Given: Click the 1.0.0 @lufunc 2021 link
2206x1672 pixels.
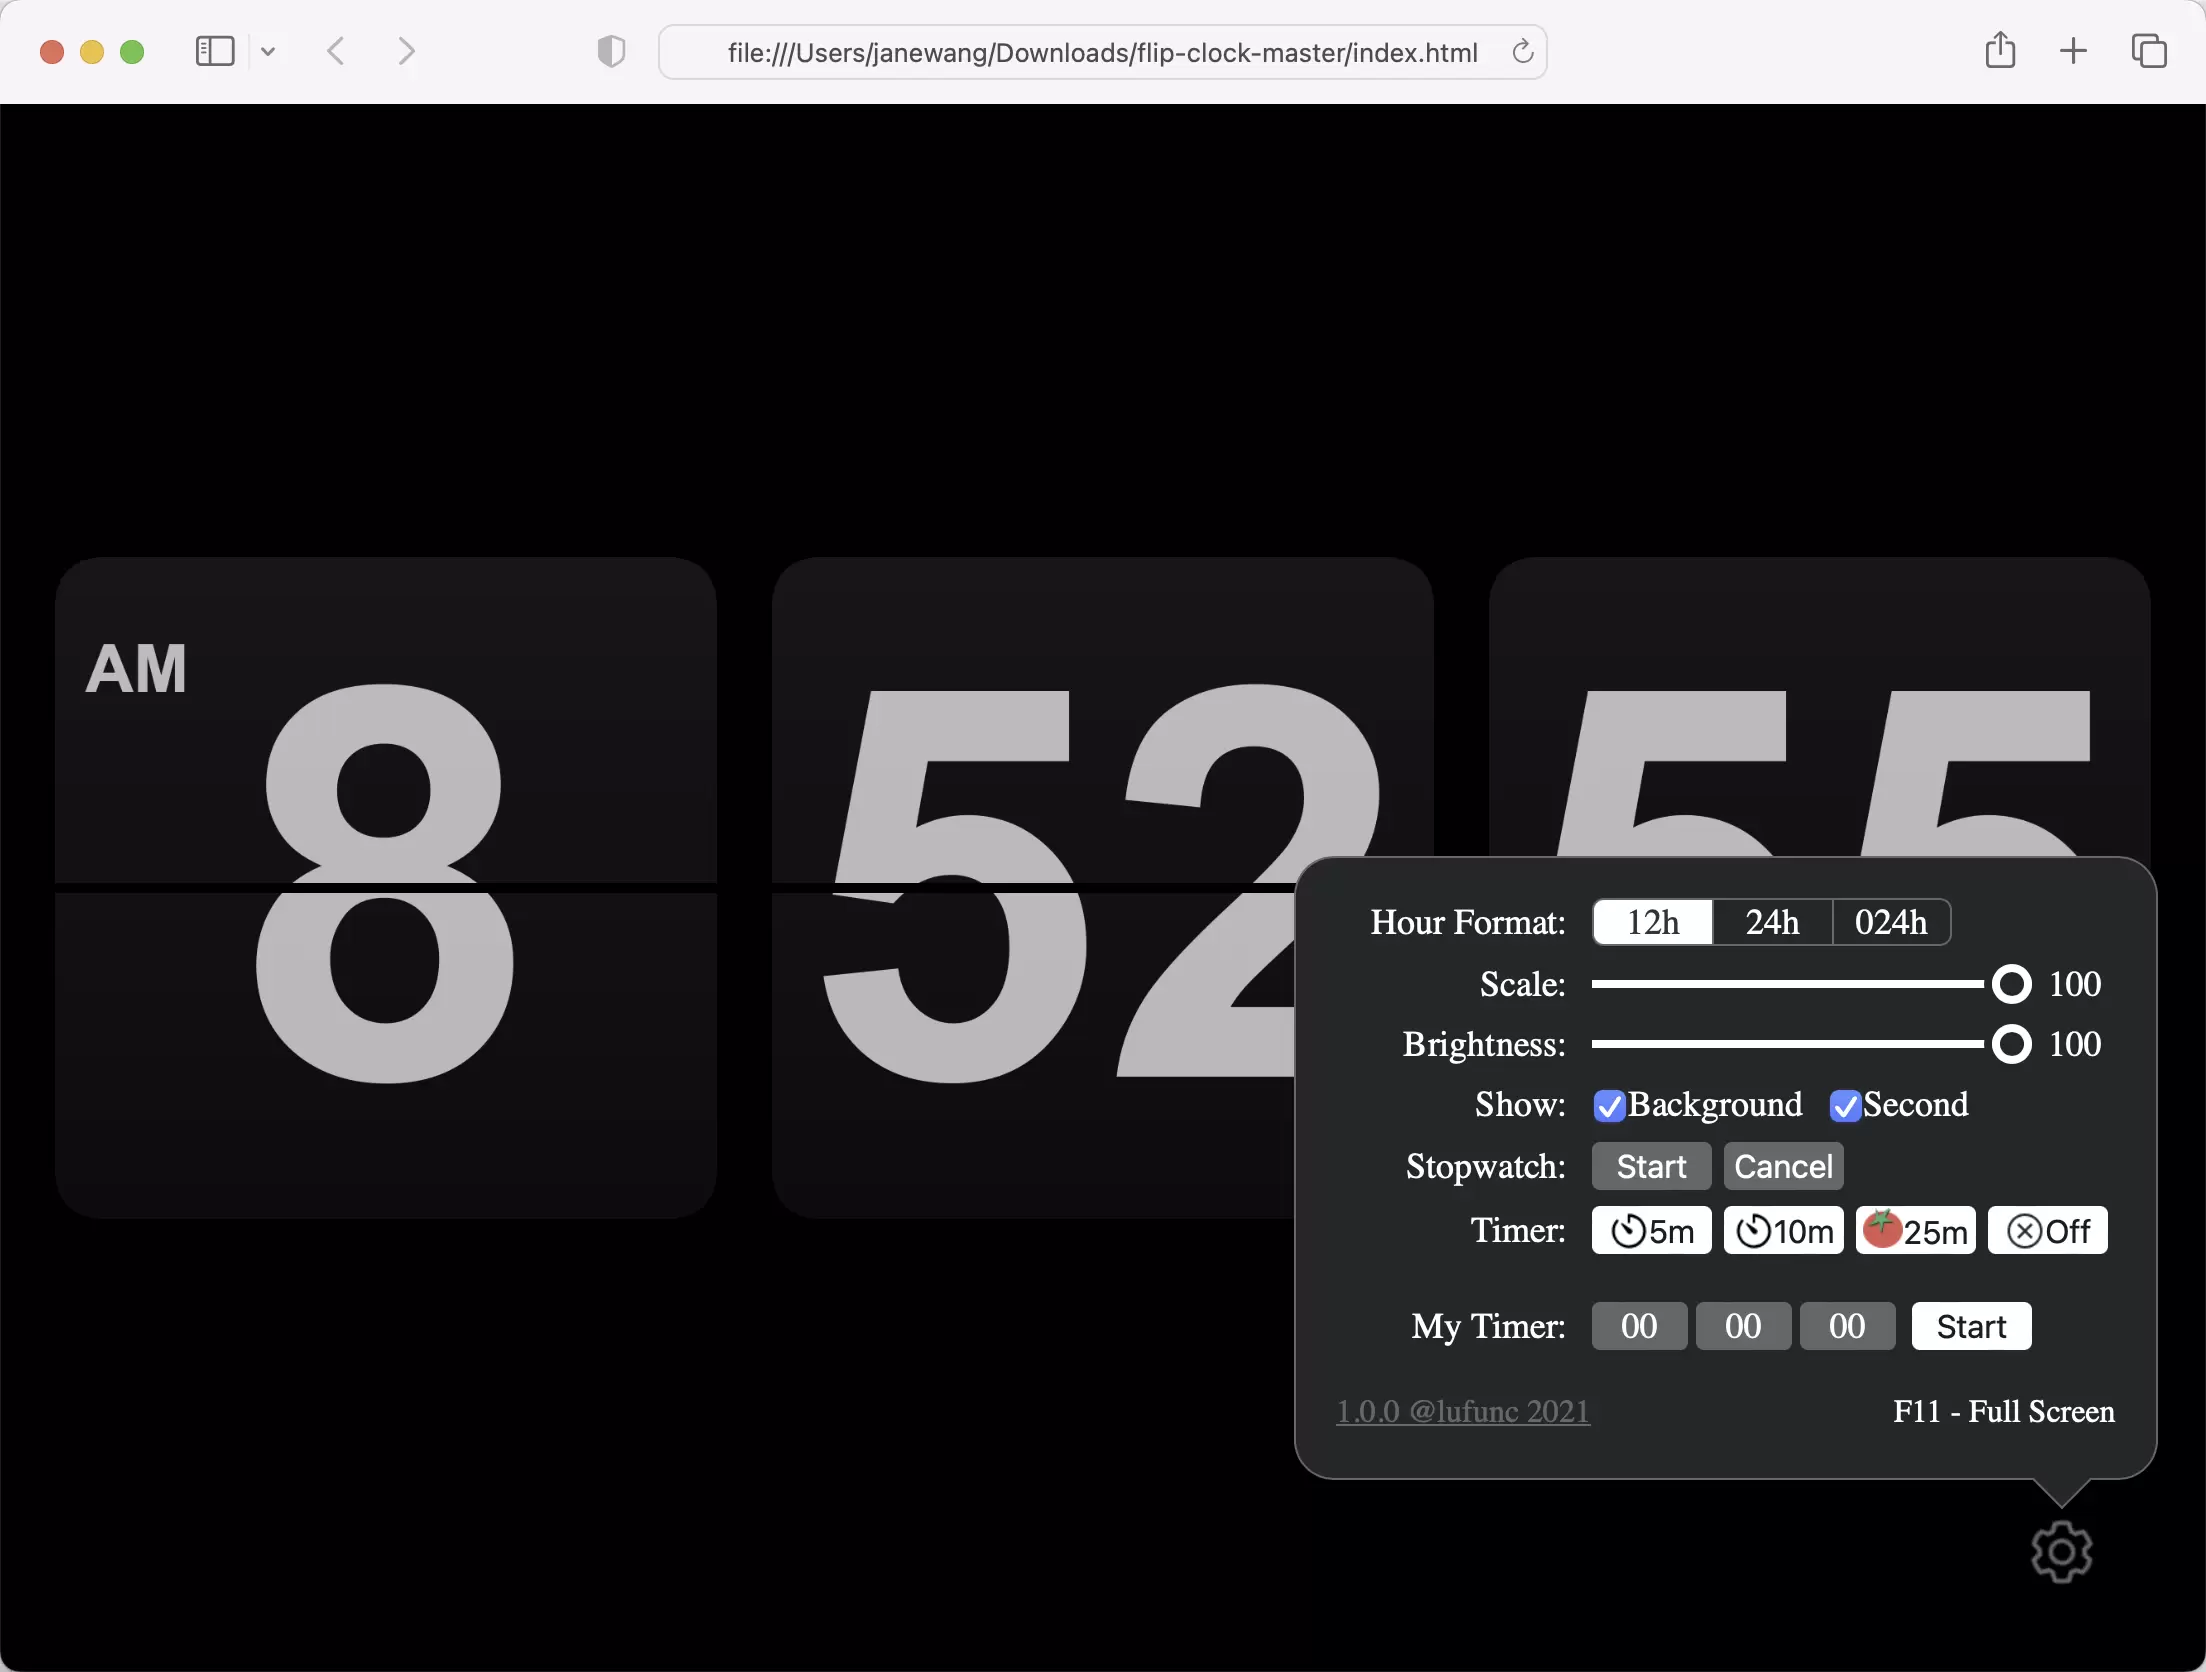Looking at the screenshot, I should pyautogui.click(x=1463, y=1410).
